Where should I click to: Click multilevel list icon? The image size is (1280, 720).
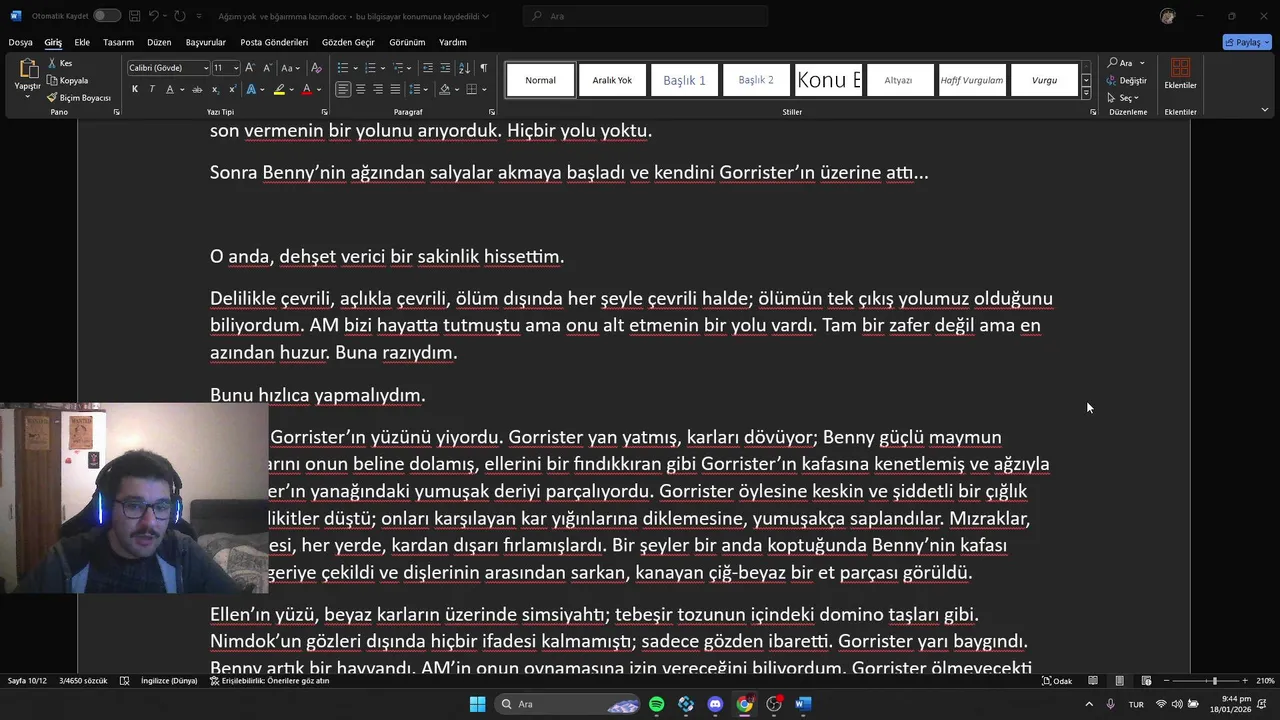tap(398, 68)
